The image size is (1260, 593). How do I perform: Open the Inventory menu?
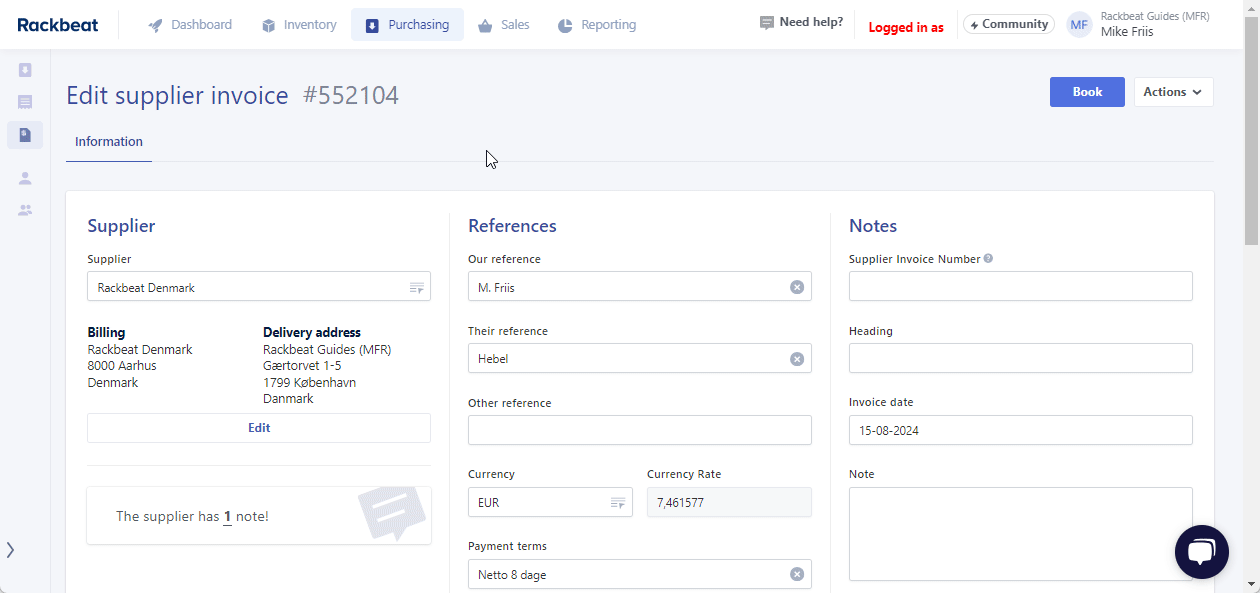tap(299, 25)
